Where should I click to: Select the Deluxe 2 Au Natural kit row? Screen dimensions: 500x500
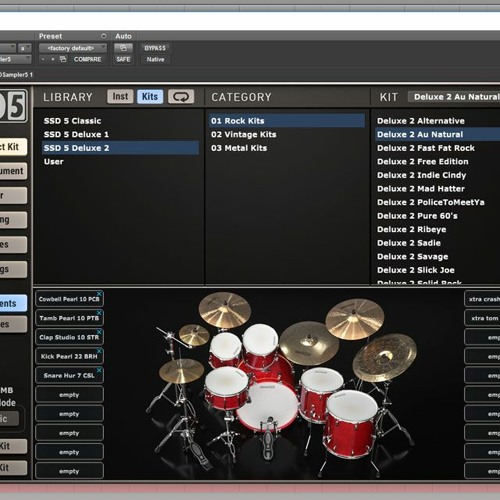click(438, 134)
